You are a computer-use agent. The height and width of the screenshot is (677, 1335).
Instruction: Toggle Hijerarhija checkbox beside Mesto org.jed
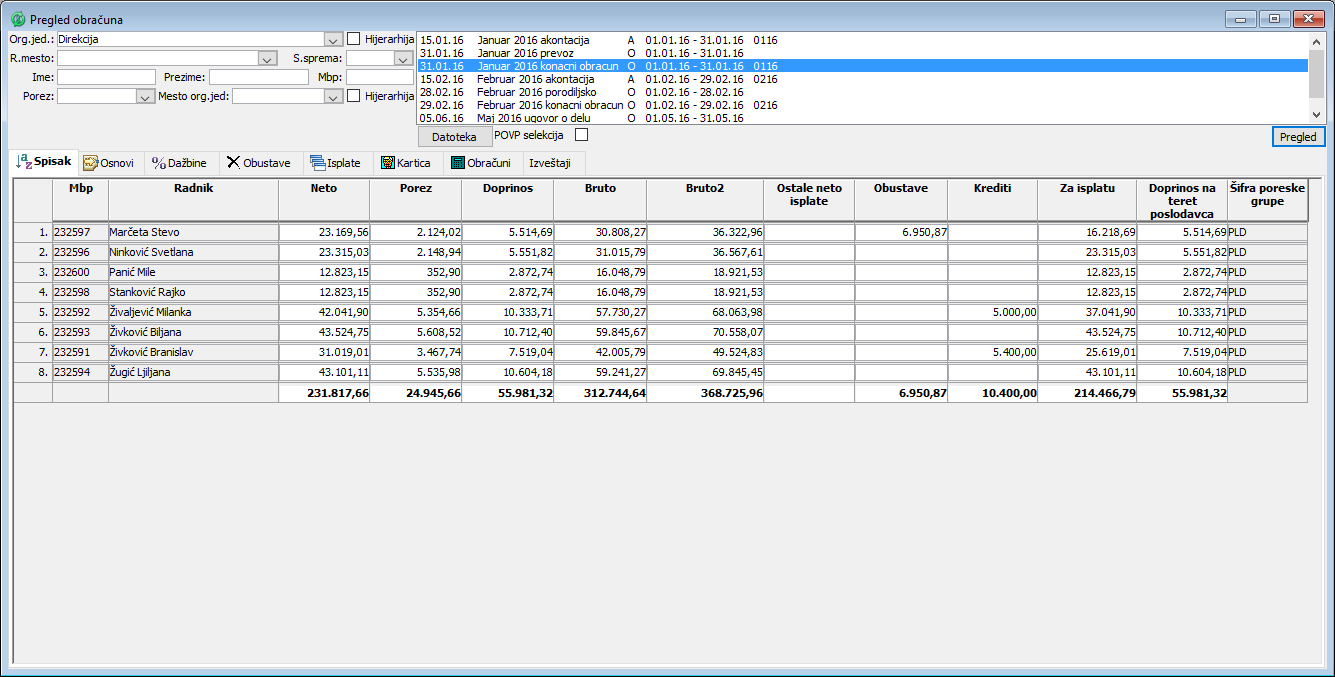tap(354, 96)
